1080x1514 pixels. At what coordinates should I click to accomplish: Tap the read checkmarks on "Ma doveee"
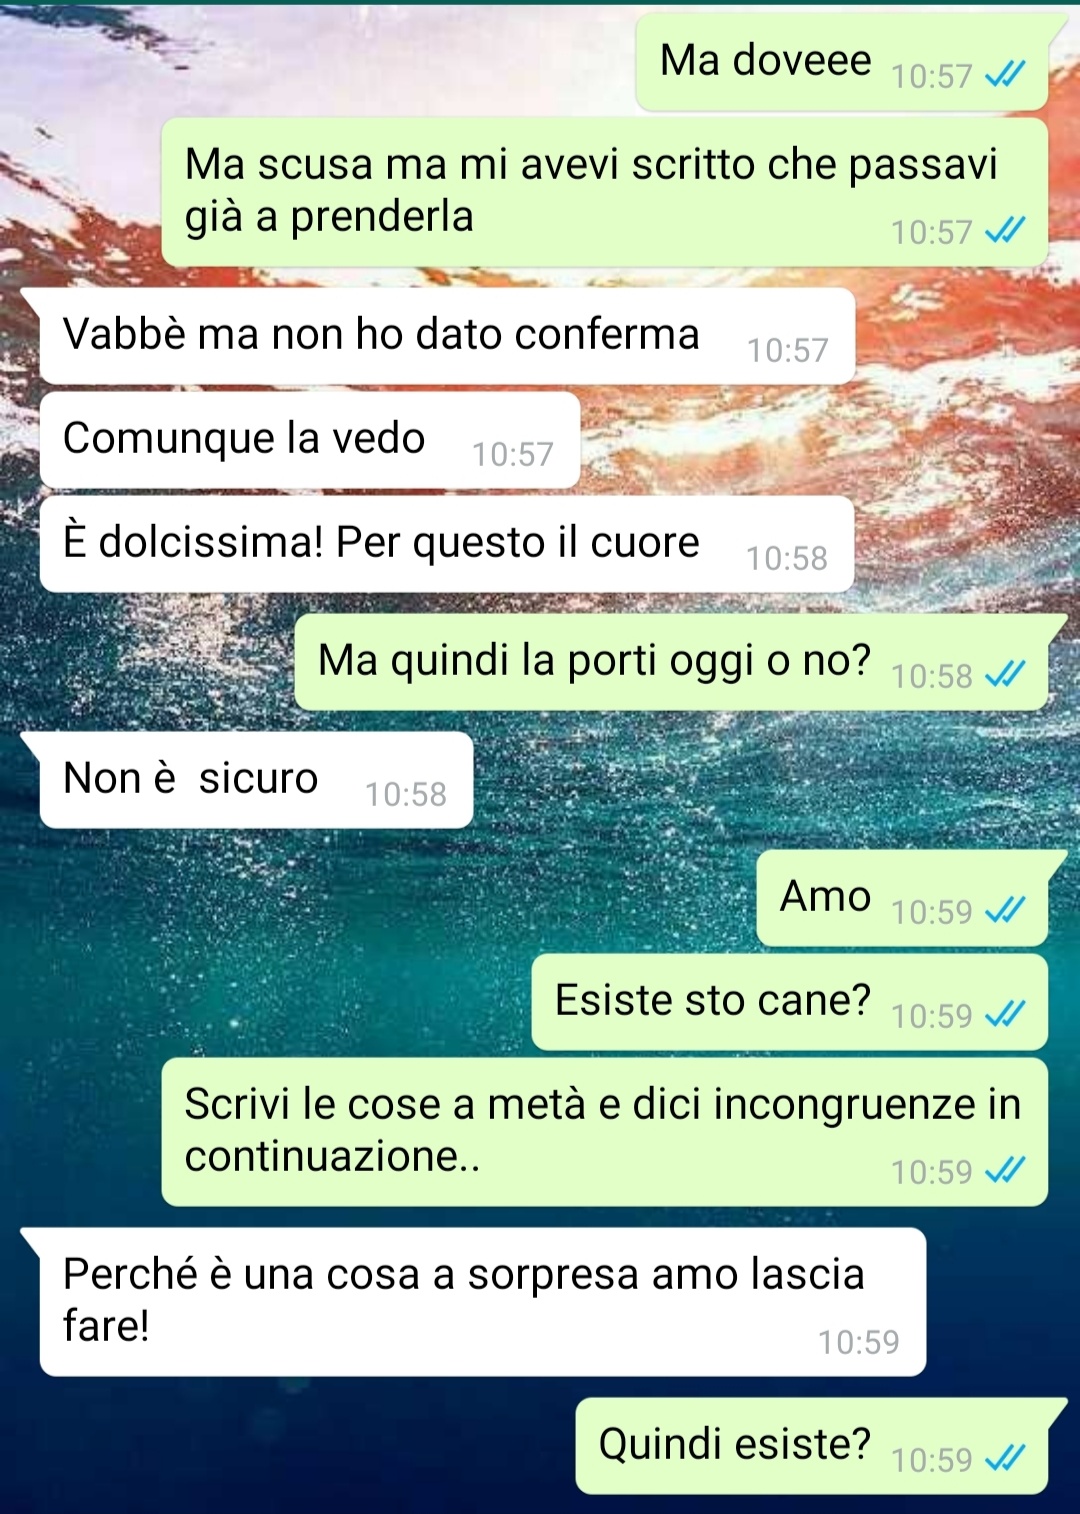click(1005, 74)
